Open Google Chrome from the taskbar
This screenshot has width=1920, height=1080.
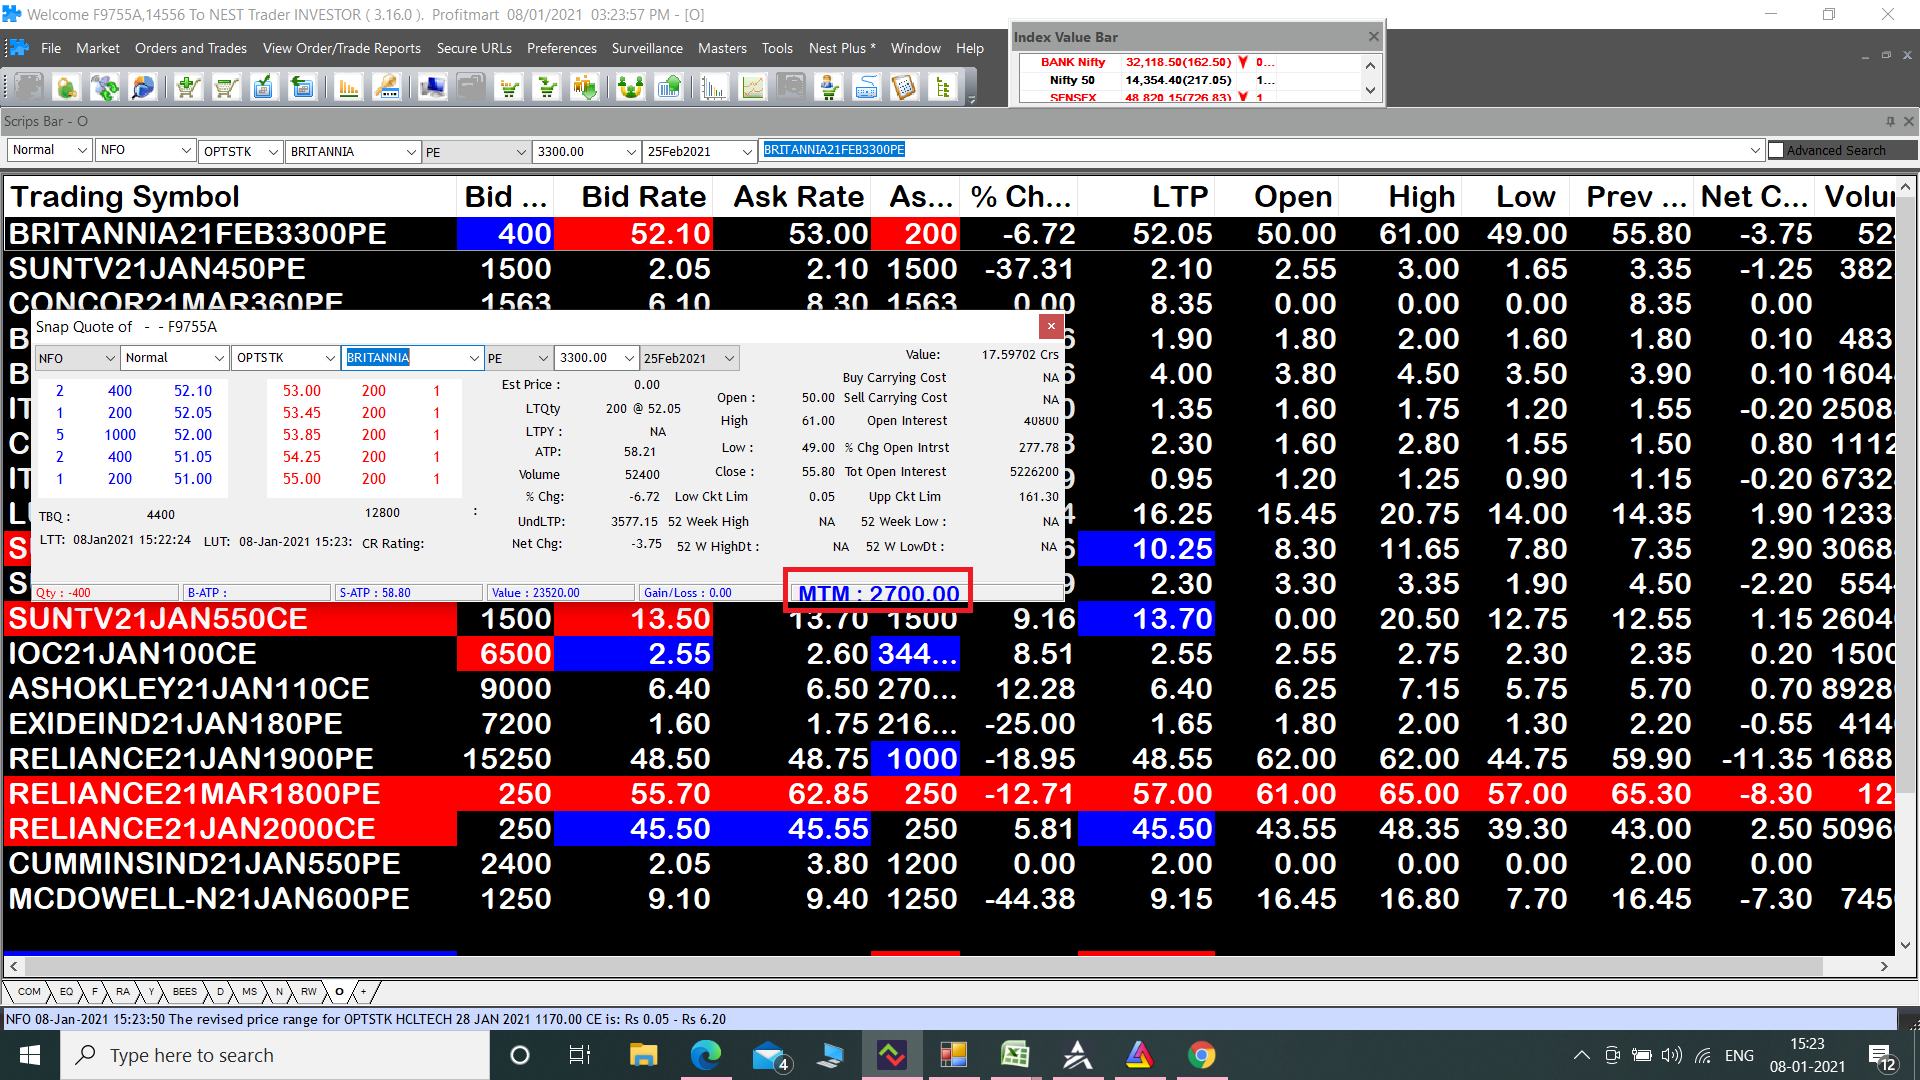coord(1201,1055)
